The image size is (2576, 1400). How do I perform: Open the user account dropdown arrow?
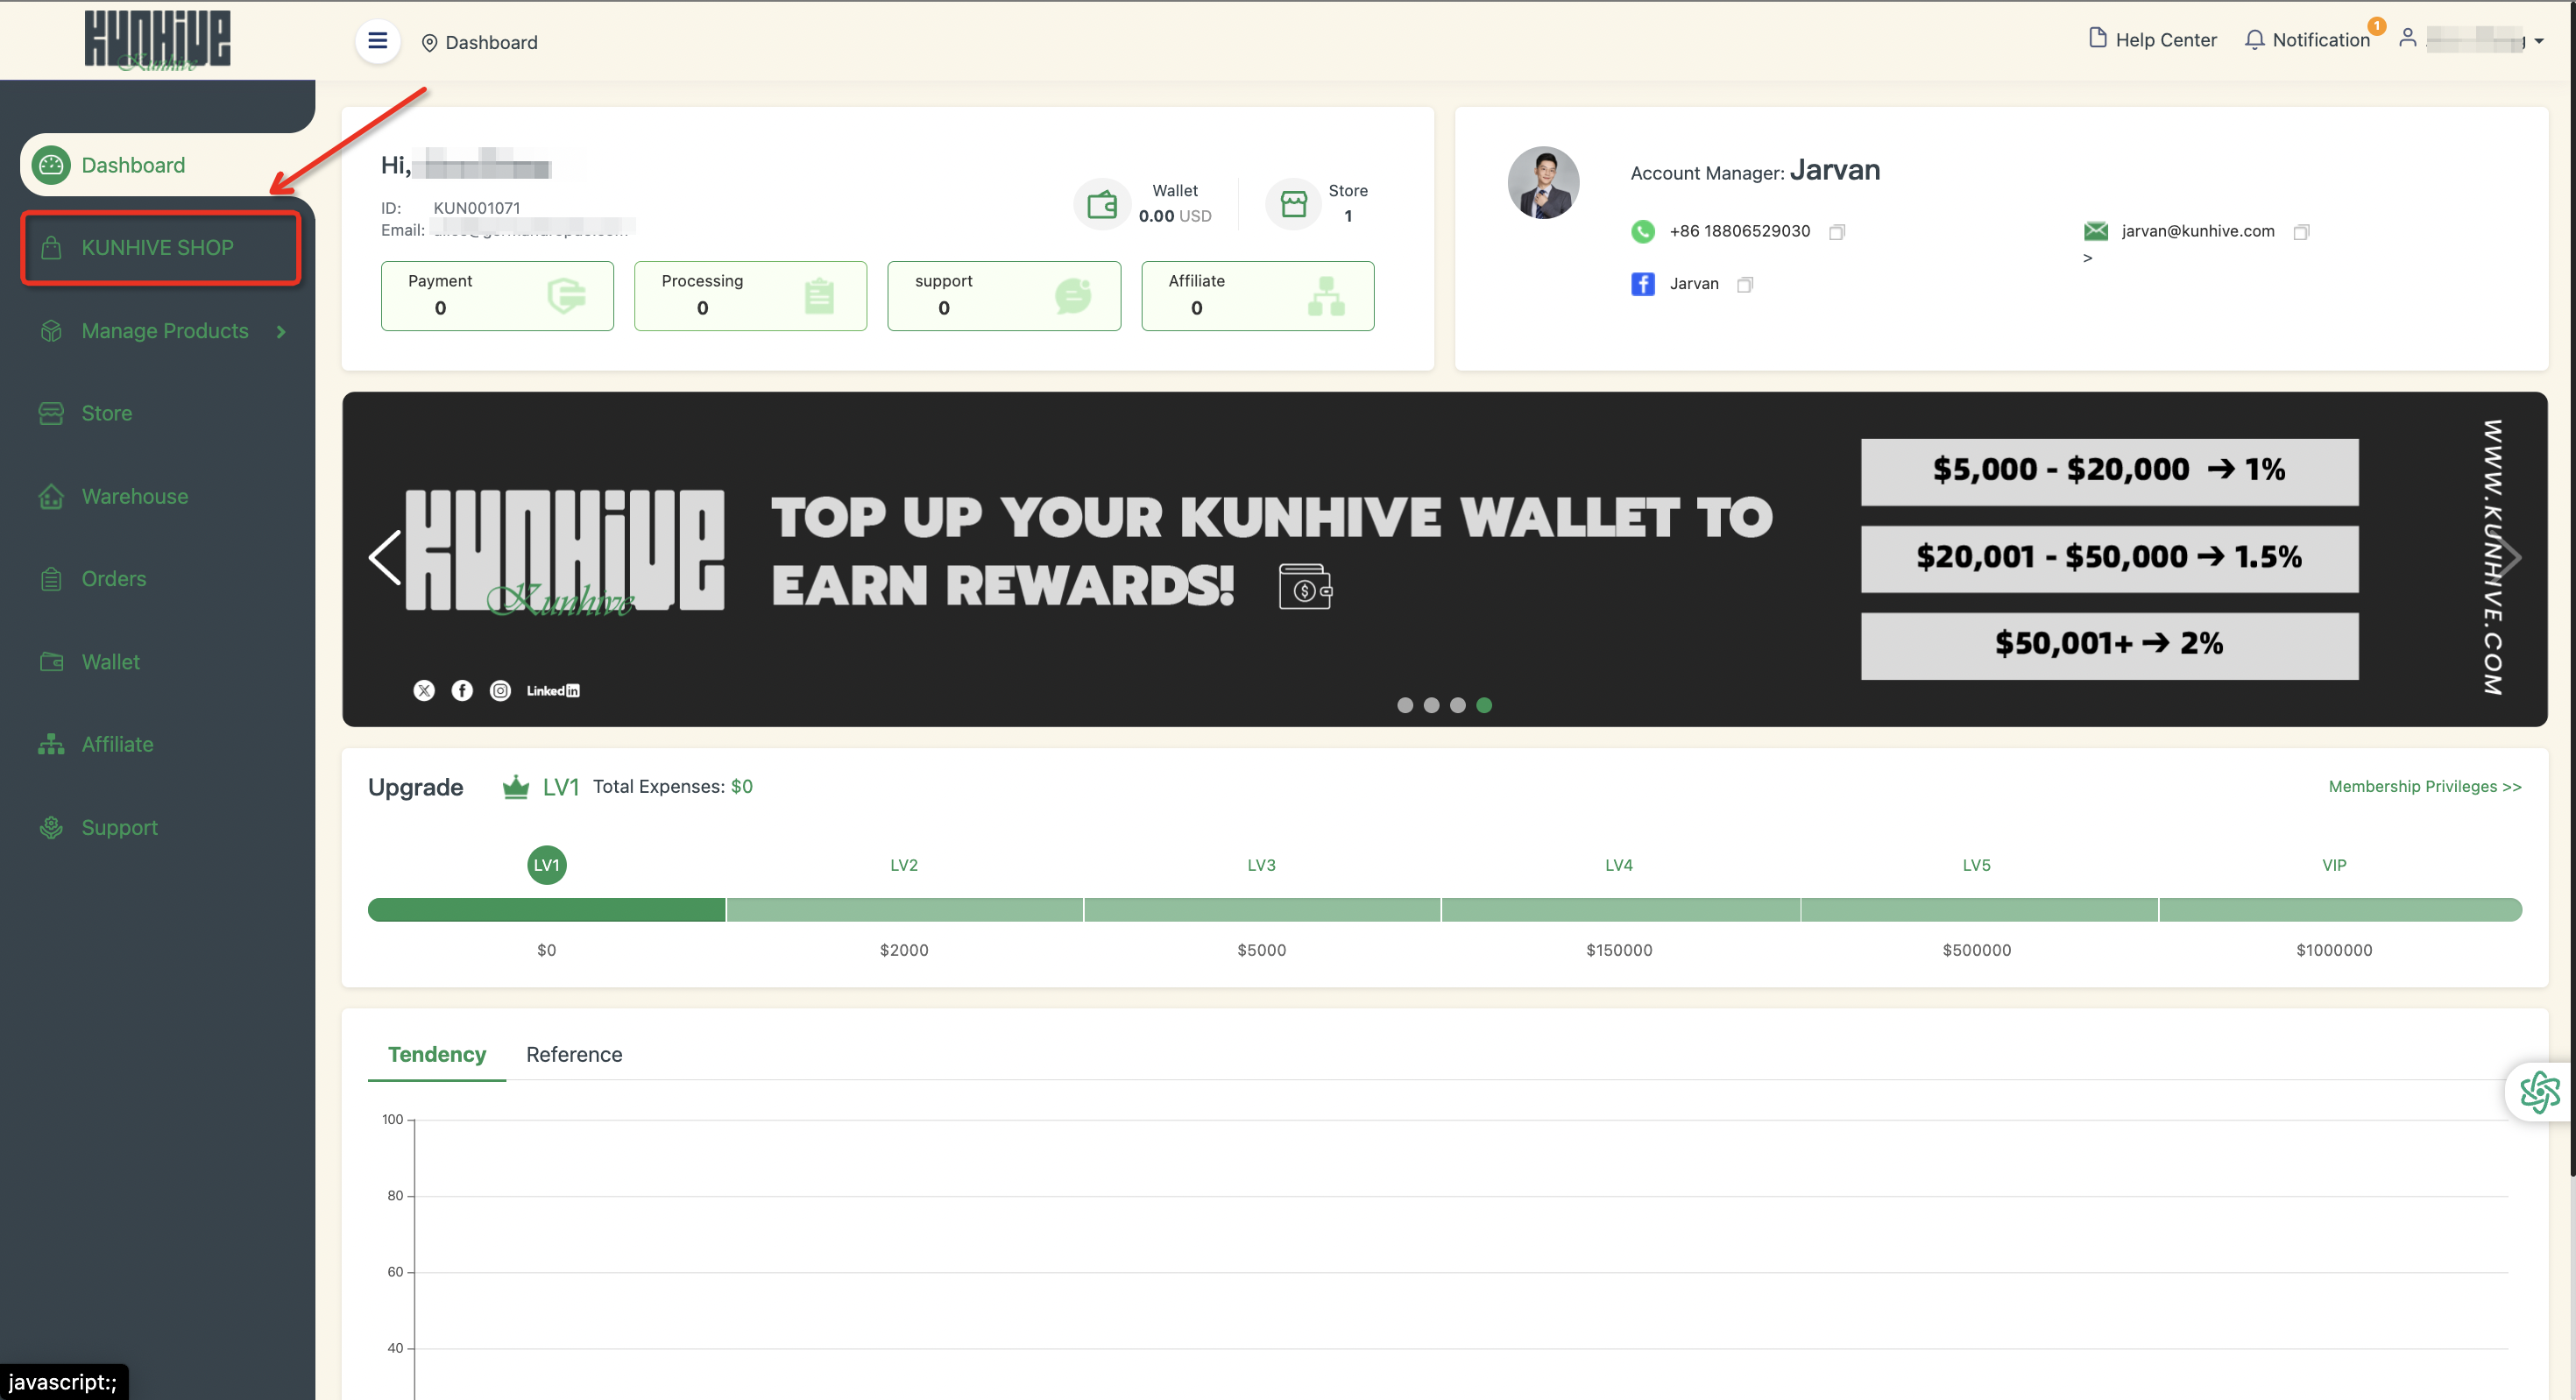(x=2539, y=41)
